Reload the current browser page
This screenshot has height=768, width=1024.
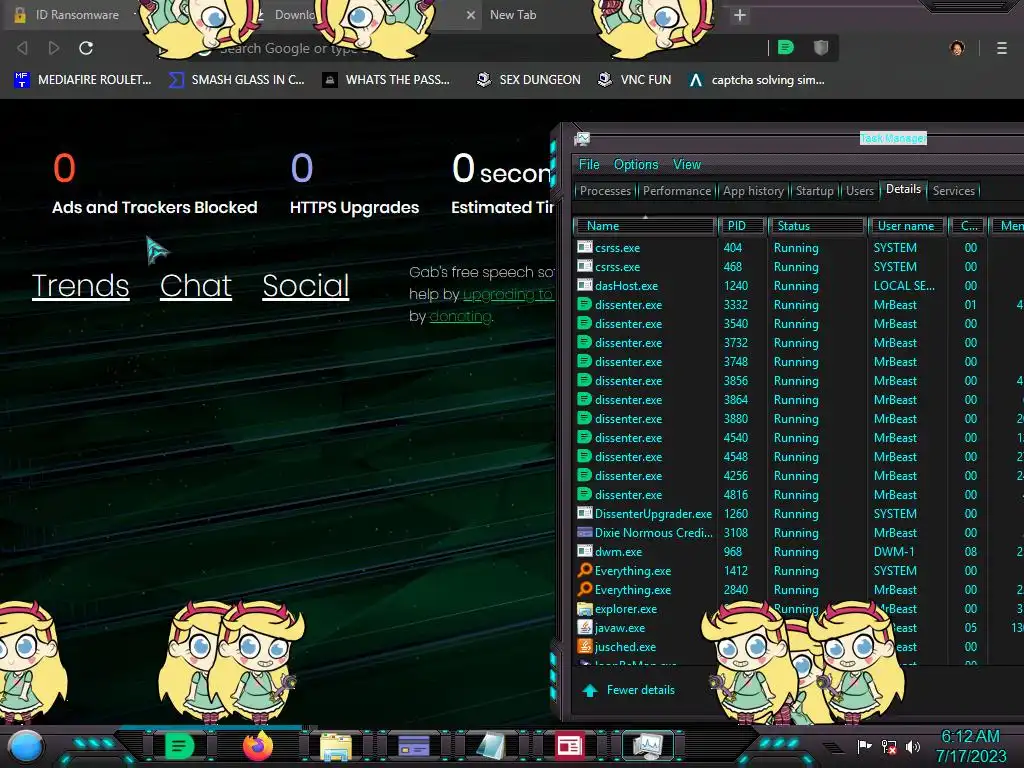[86, 48]
